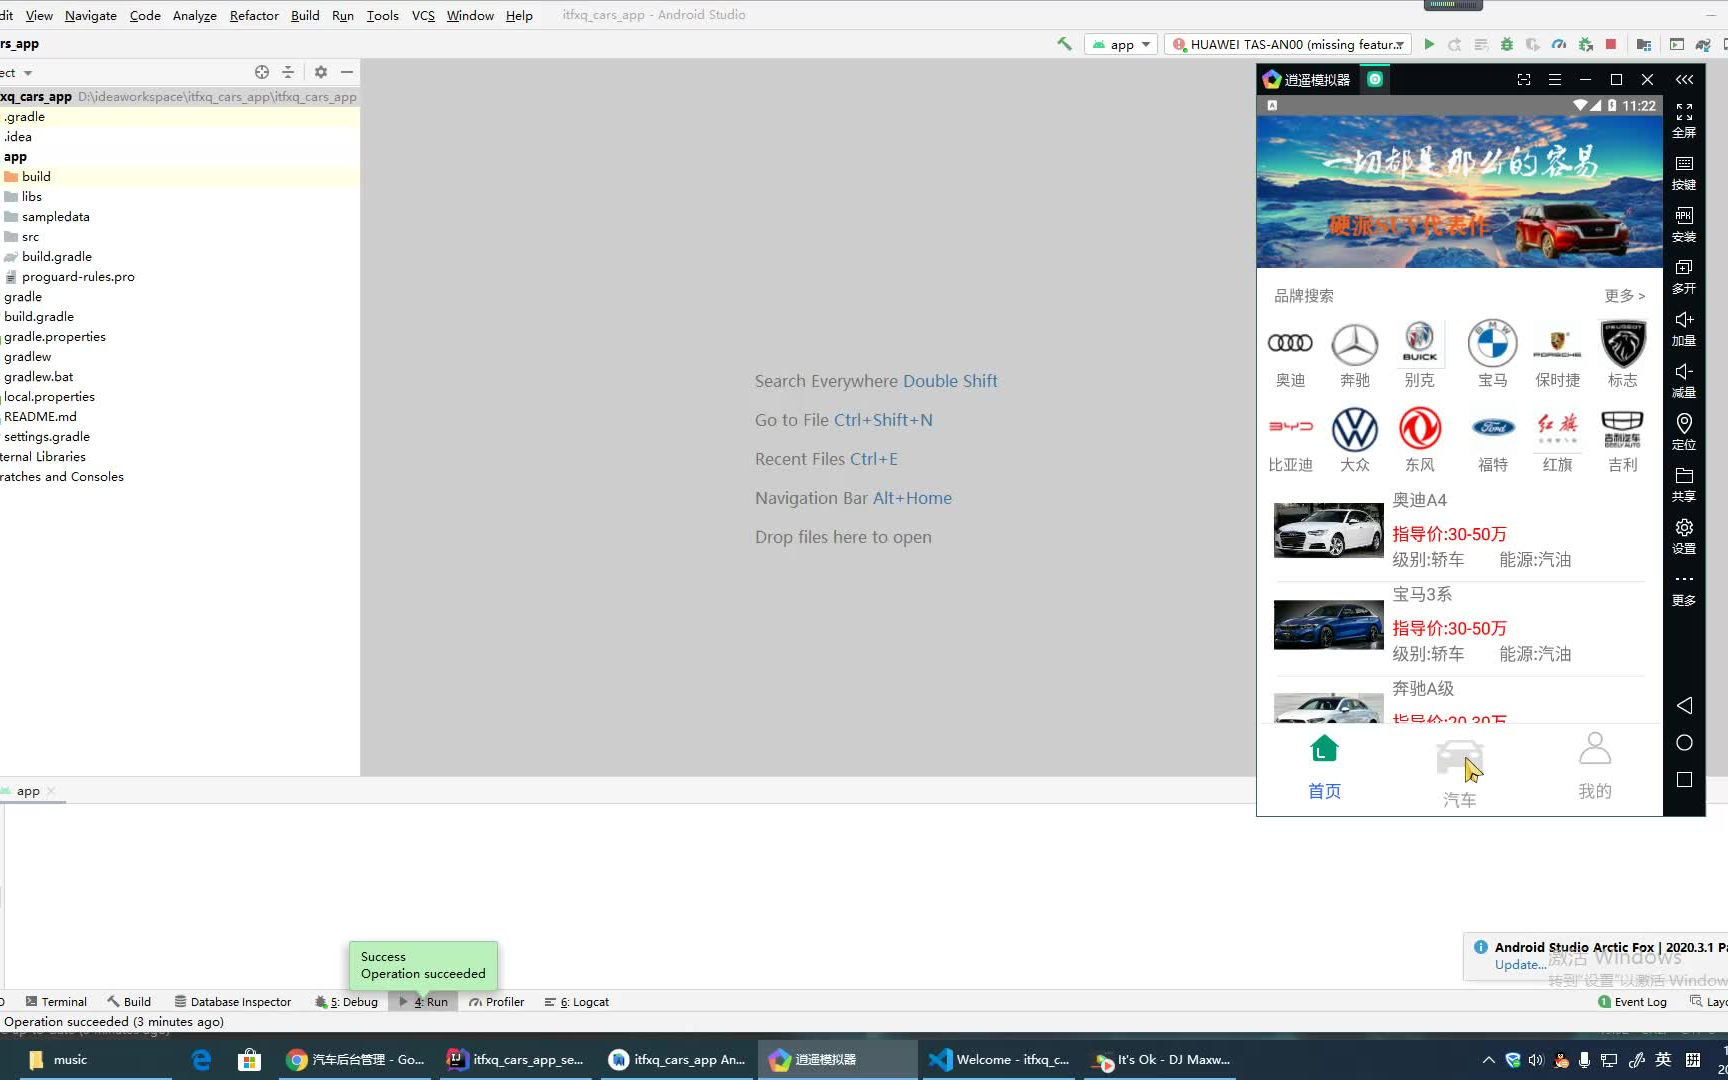This screenshot has width=1728, height=1080.
Task: Click the Apply Changes and Restart Activity icon
Action: click(1455, 44)
